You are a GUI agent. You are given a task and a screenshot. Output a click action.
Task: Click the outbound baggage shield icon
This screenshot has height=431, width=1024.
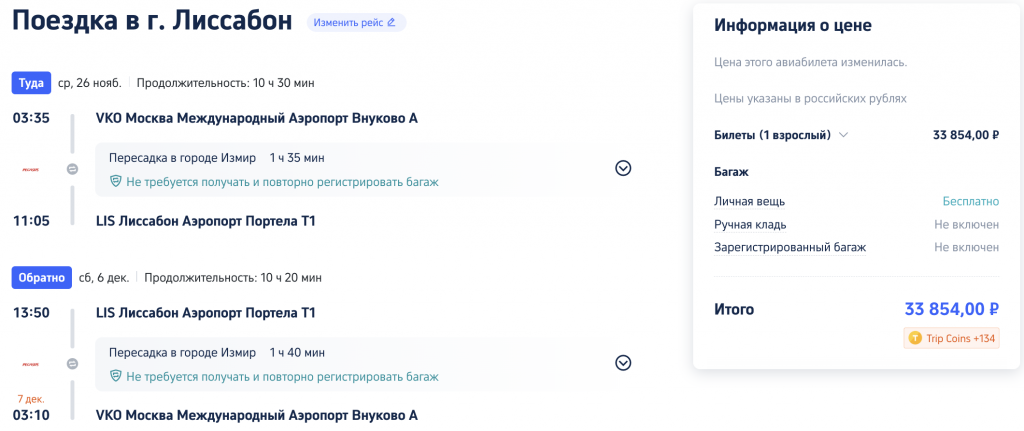click(x=116, y=182)
